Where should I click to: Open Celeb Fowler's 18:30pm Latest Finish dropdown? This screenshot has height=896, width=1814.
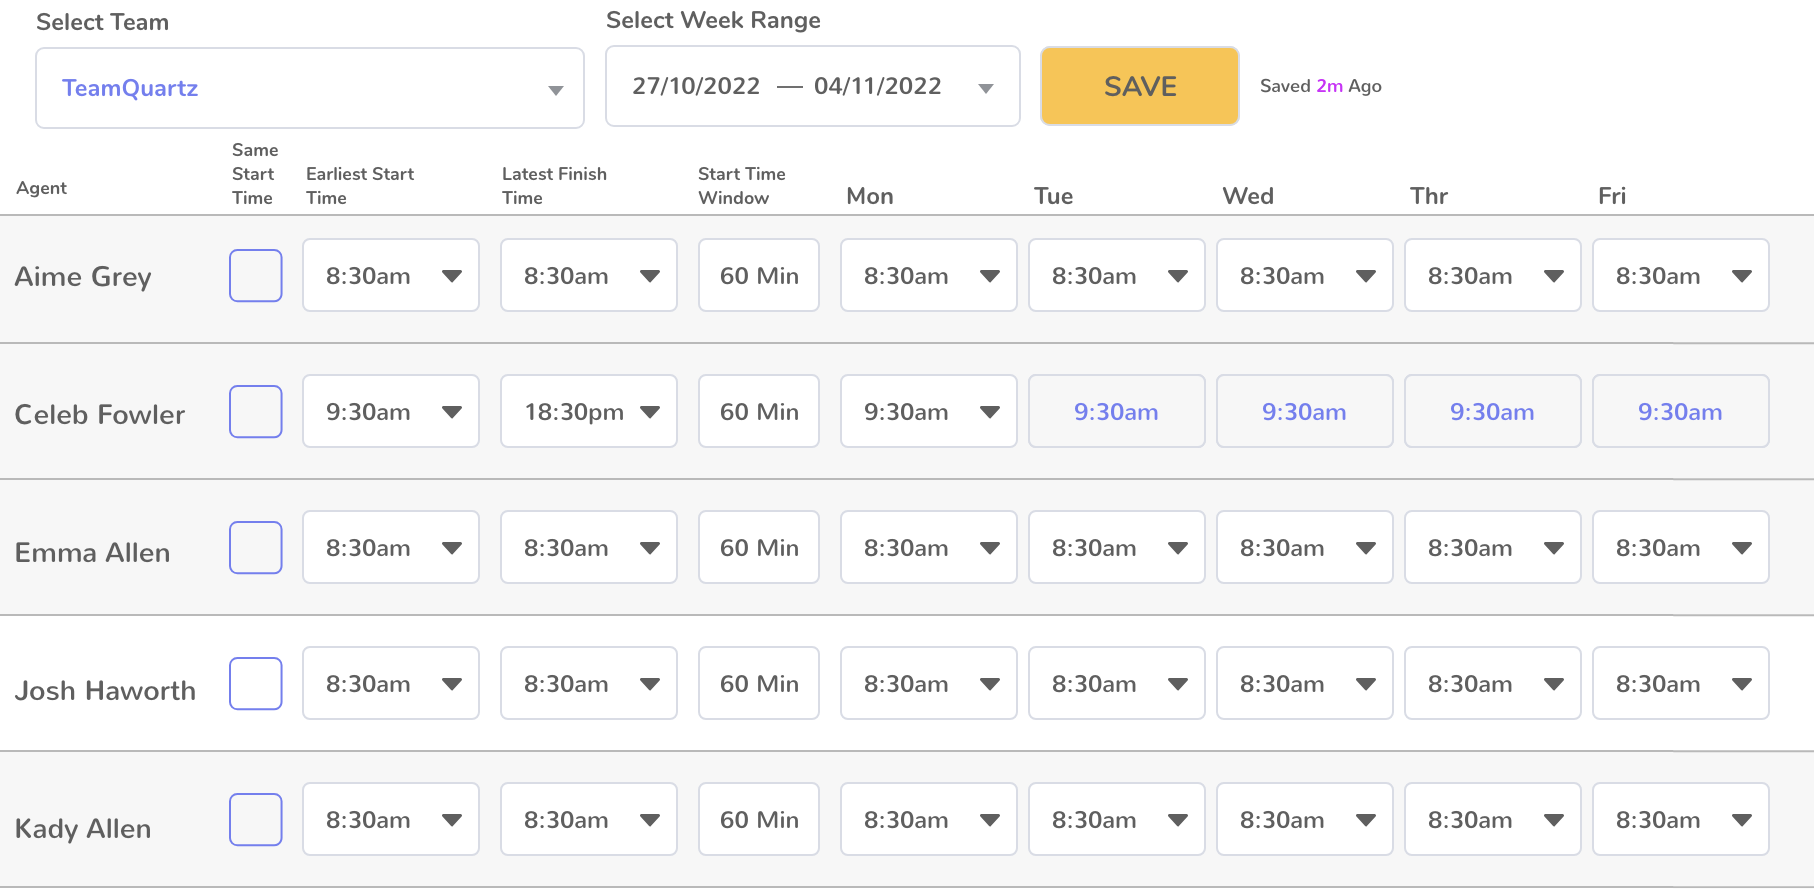pos(650,412)
